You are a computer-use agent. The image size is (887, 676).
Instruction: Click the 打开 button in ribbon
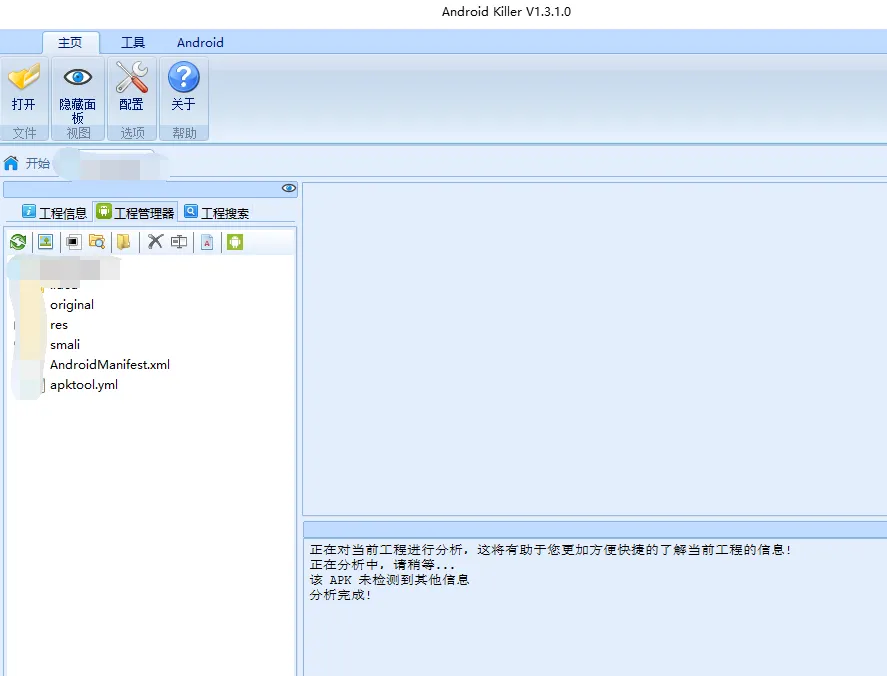point(24,90)
